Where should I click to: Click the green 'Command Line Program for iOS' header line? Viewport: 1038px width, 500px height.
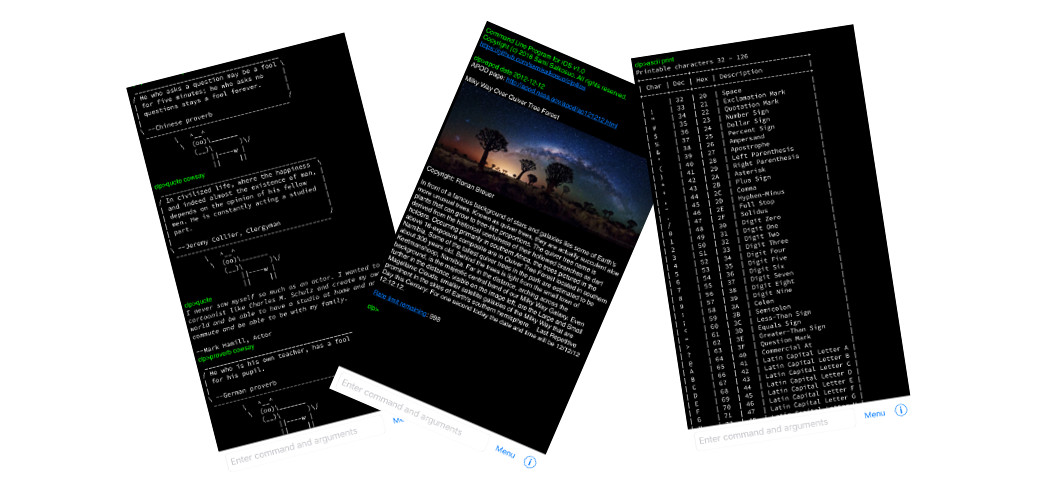[535, 49]
